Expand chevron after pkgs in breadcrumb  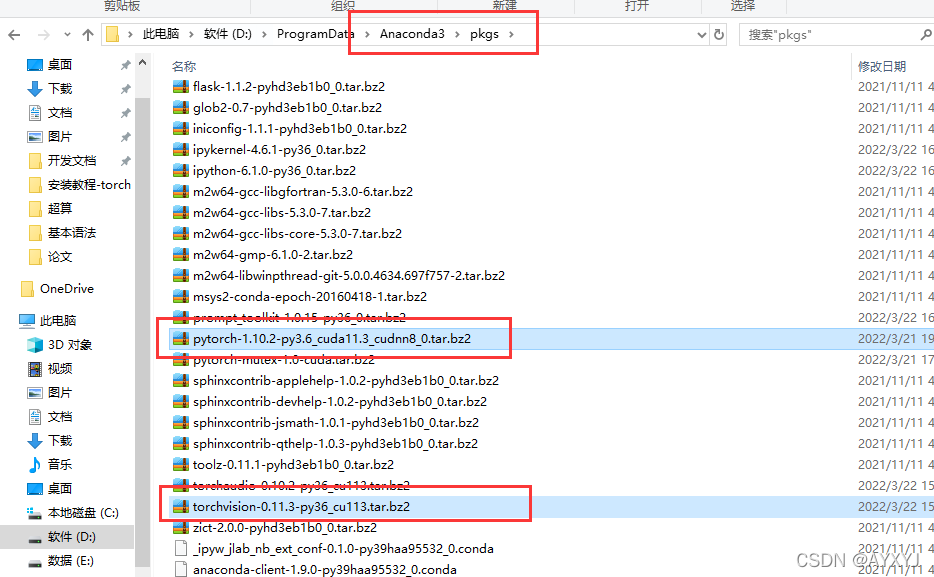pyautogui.click(x=512, y=35)
